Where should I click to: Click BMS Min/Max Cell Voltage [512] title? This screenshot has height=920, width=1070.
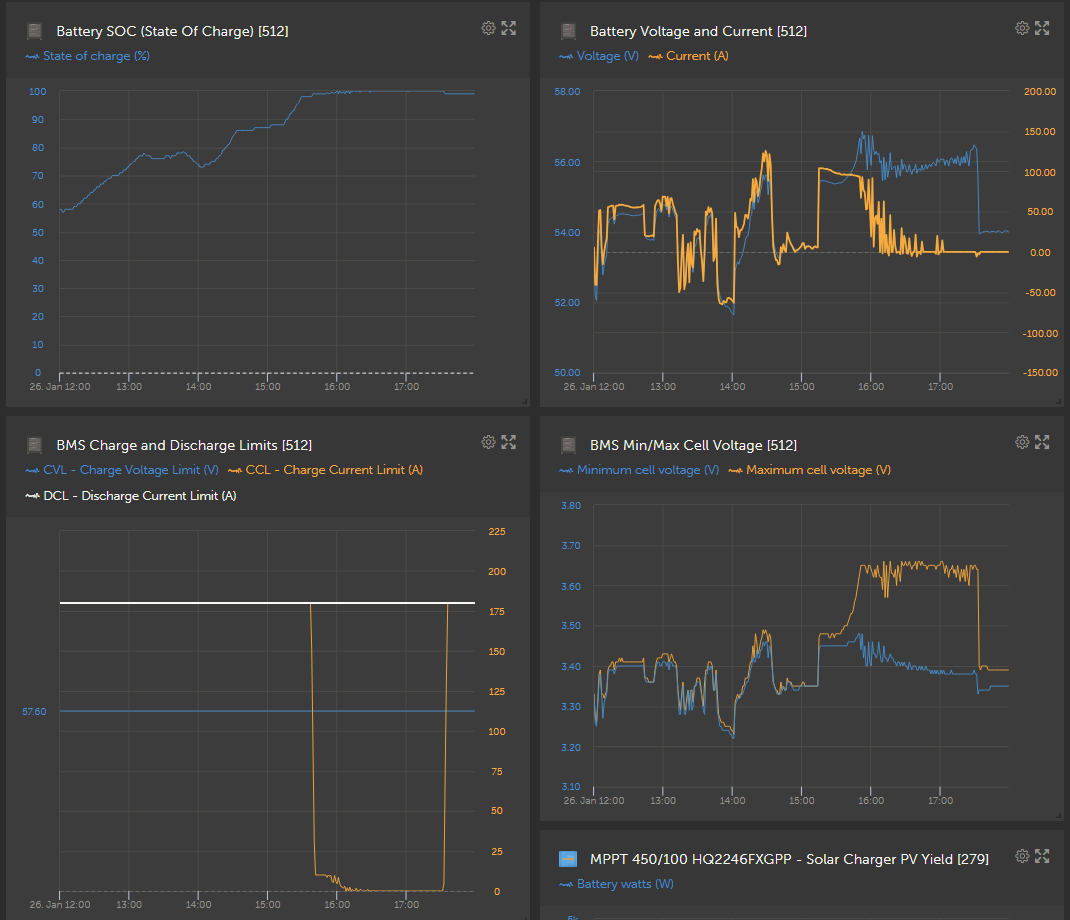(693, 446)
